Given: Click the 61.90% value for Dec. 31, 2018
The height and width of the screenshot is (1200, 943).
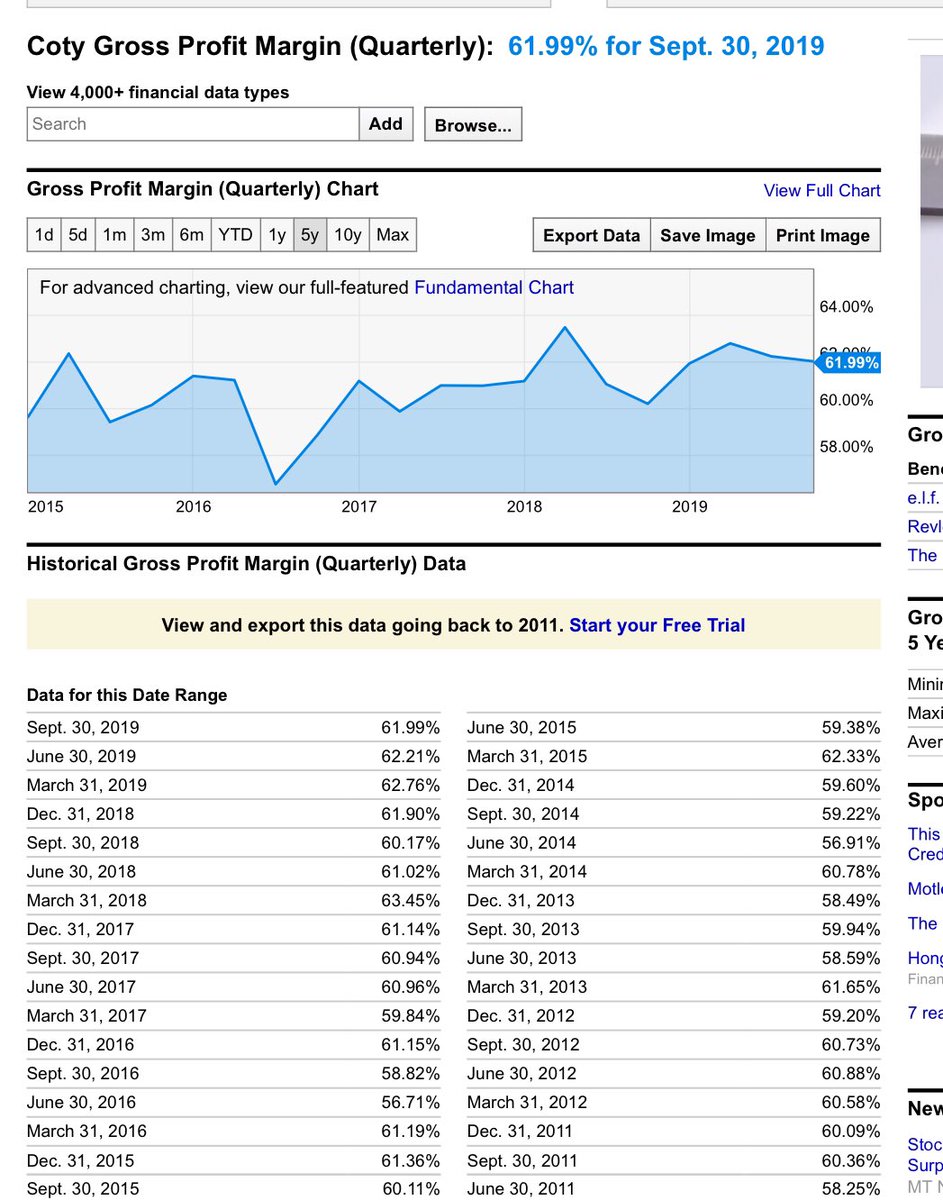Looking at the screenshot, I should pyautogui.click(x=410, y=814).
